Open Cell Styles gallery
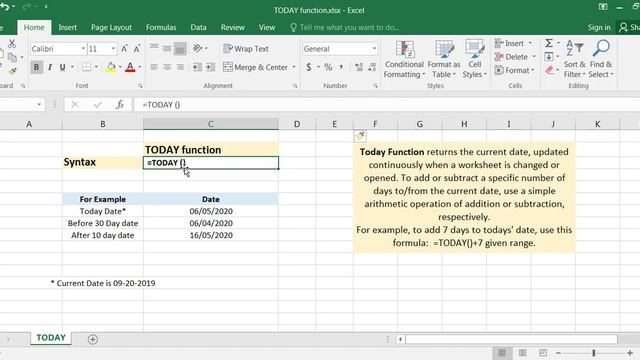This screenshot has height=360, width=640. point(475,59)
